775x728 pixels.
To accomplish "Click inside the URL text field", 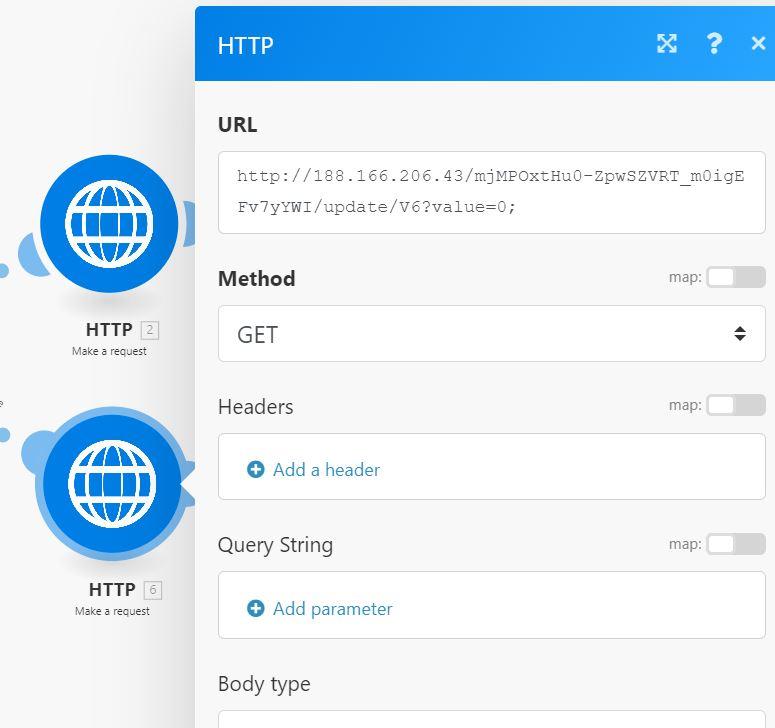I will click(490, 192).
